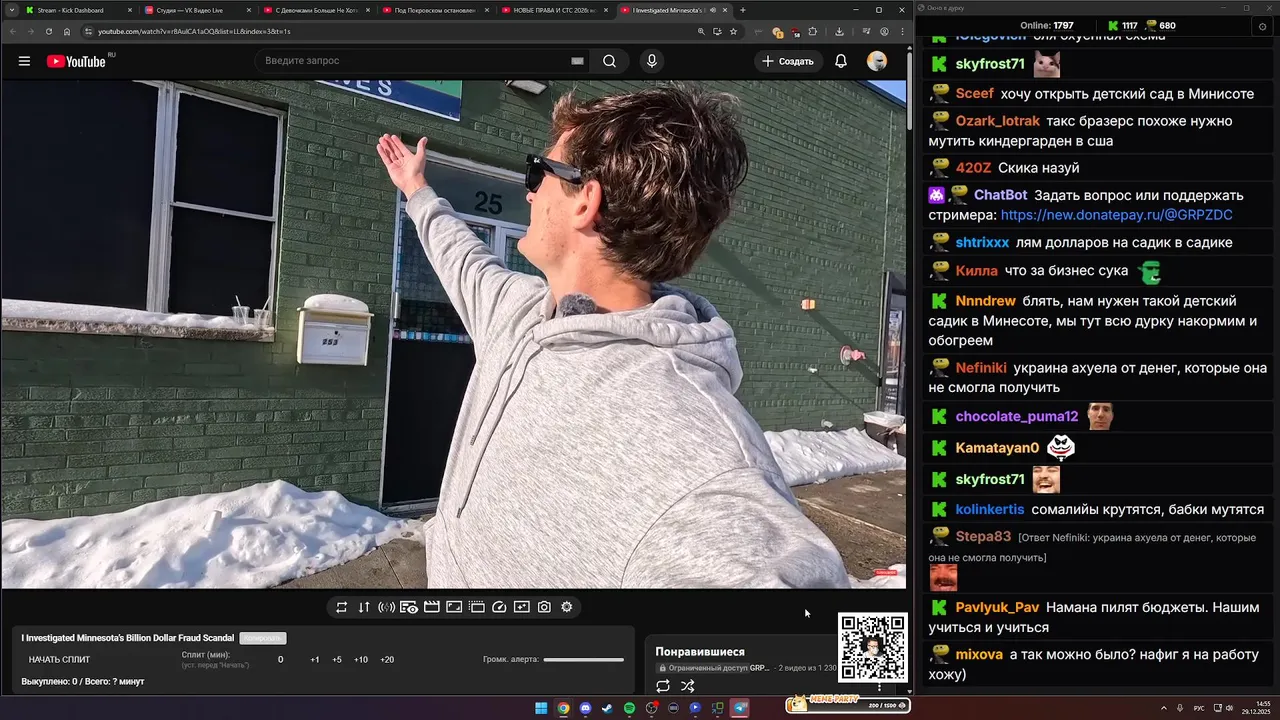1280x720 pixels.
Task: Open Chrome three-dot menu
Action: pos(902,31)
